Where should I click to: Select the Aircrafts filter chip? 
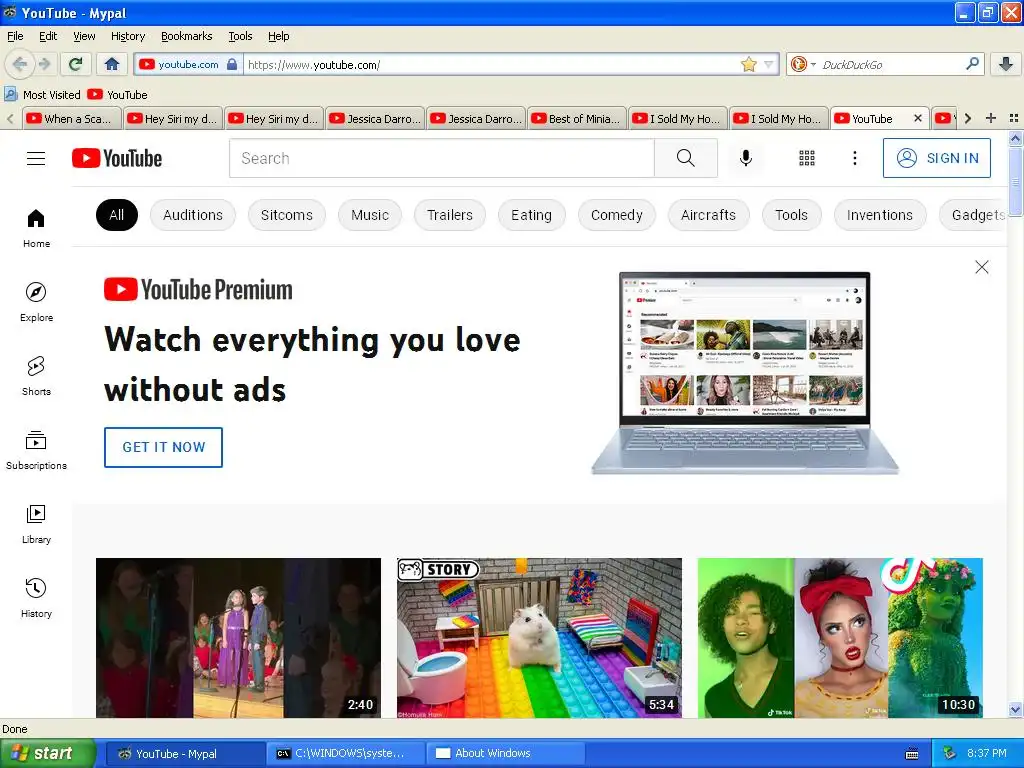pyautogui.click(x=709, y=215)
